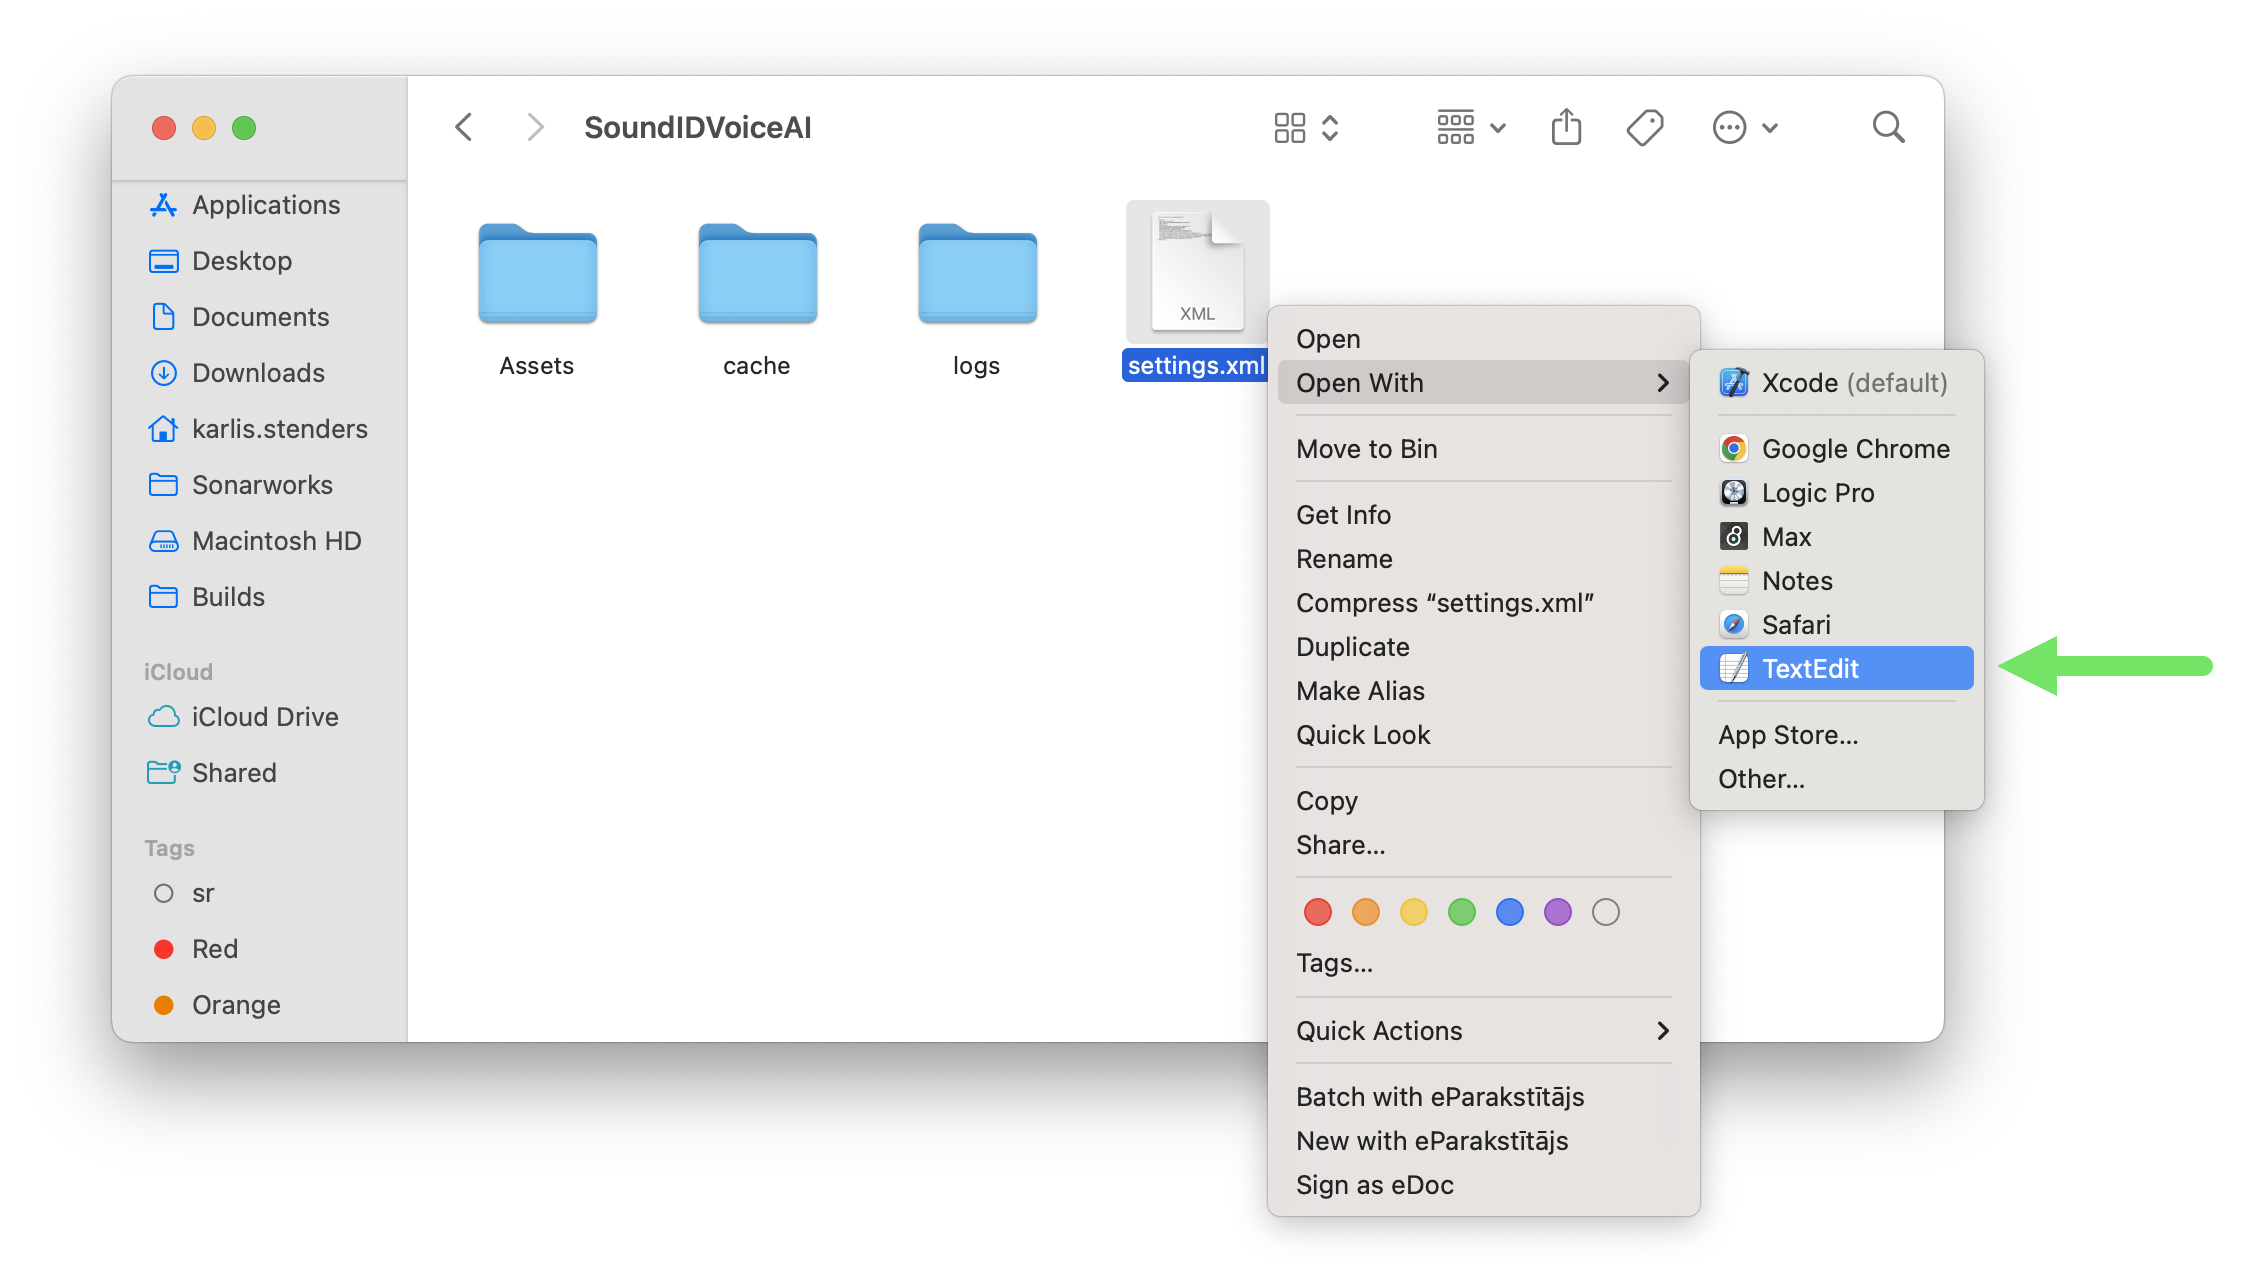
Task: Choose Quick Look
Action: pos(1483,735)
